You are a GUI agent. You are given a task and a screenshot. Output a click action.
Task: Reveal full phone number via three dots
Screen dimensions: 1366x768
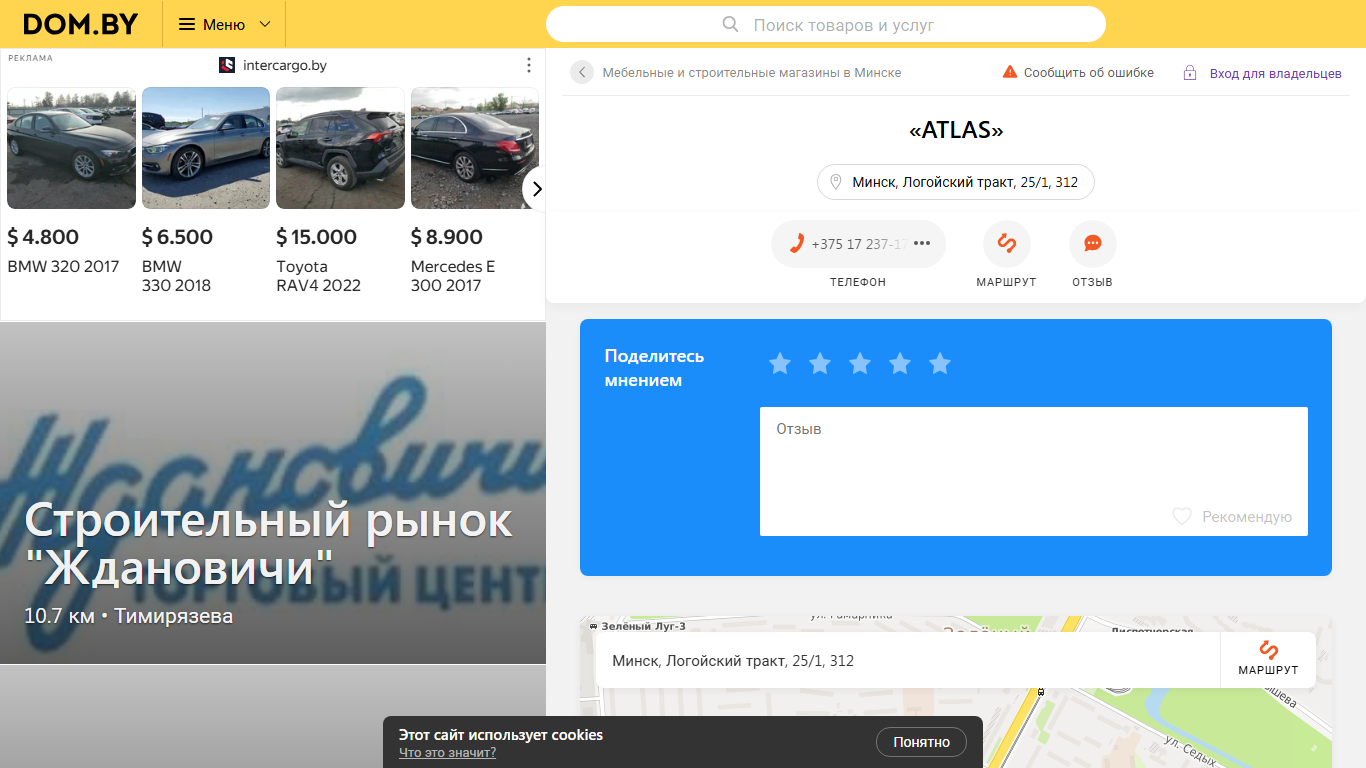pos(922,244)
